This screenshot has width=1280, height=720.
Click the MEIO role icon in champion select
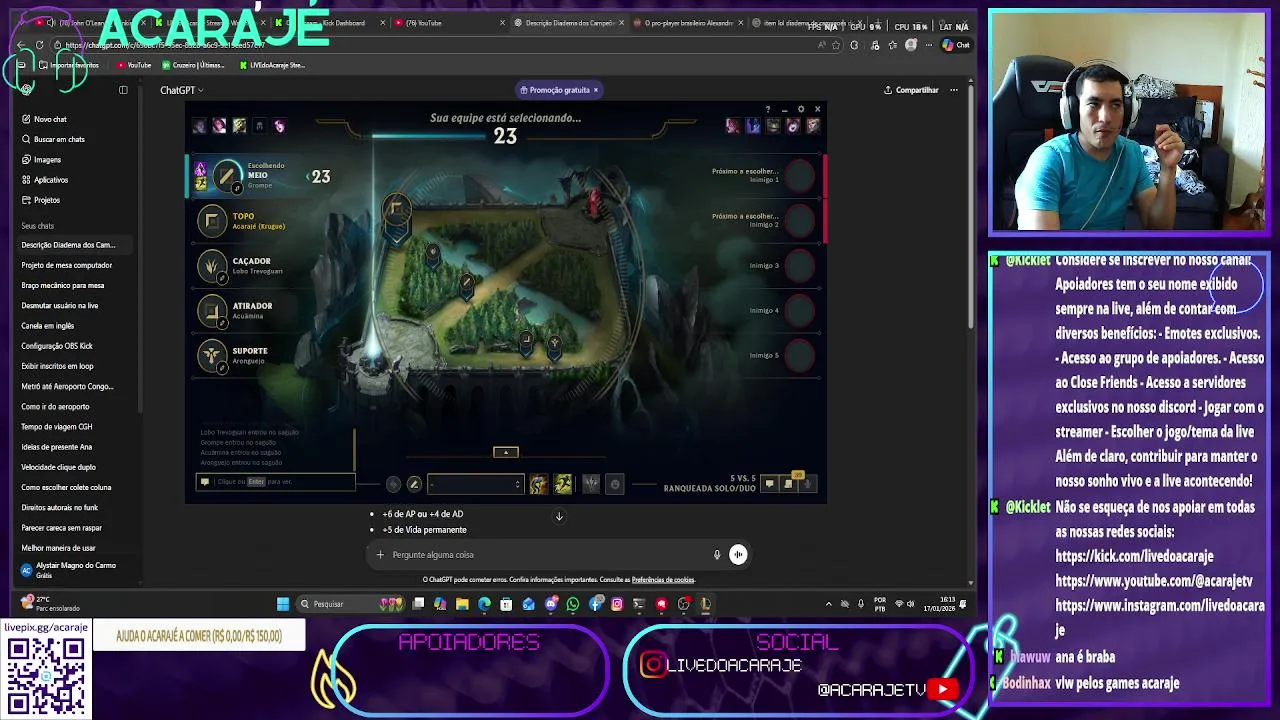[x=228, y=176]
